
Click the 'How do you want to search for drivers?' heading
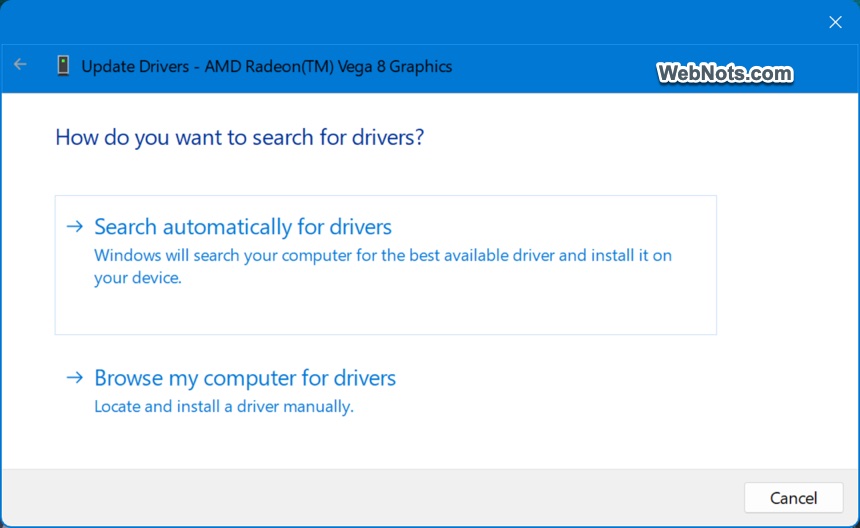click(240, 137)
